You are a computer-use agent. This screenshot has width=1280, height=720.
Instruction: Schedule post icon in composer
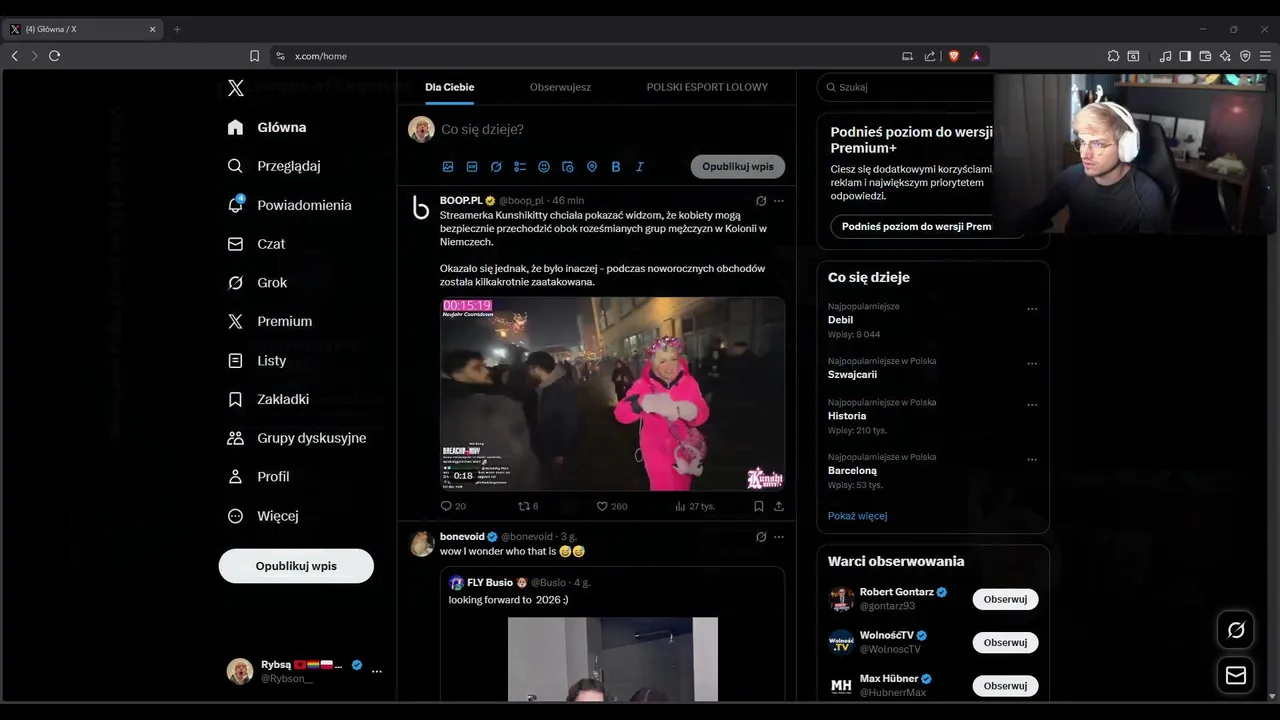point(568,167)
